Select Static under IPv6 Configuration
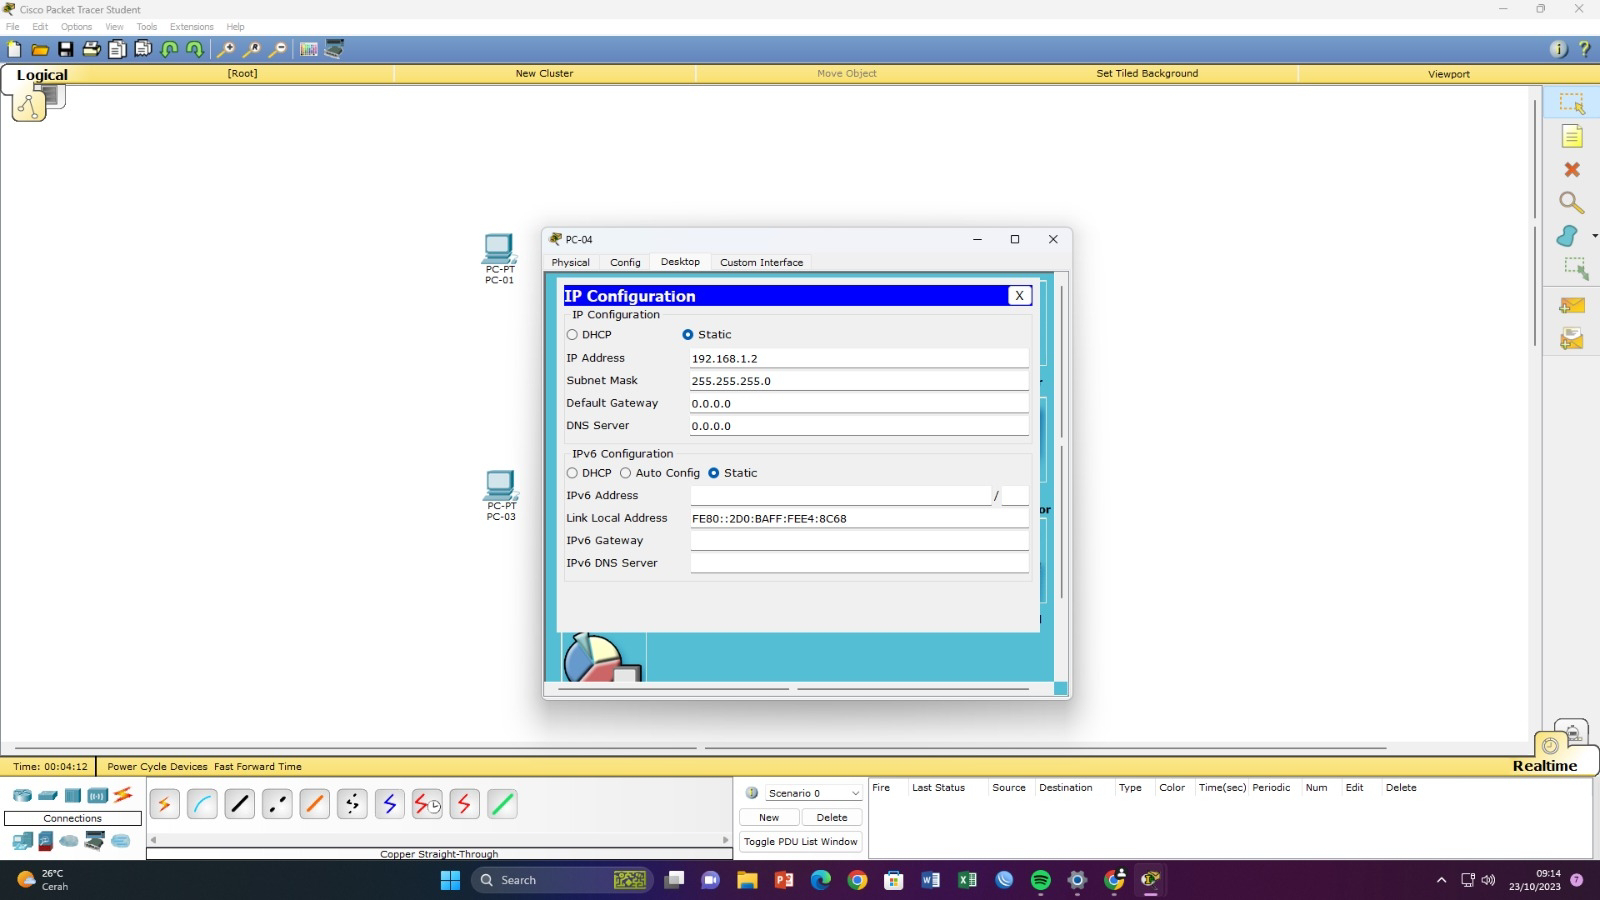 point(714,473)
